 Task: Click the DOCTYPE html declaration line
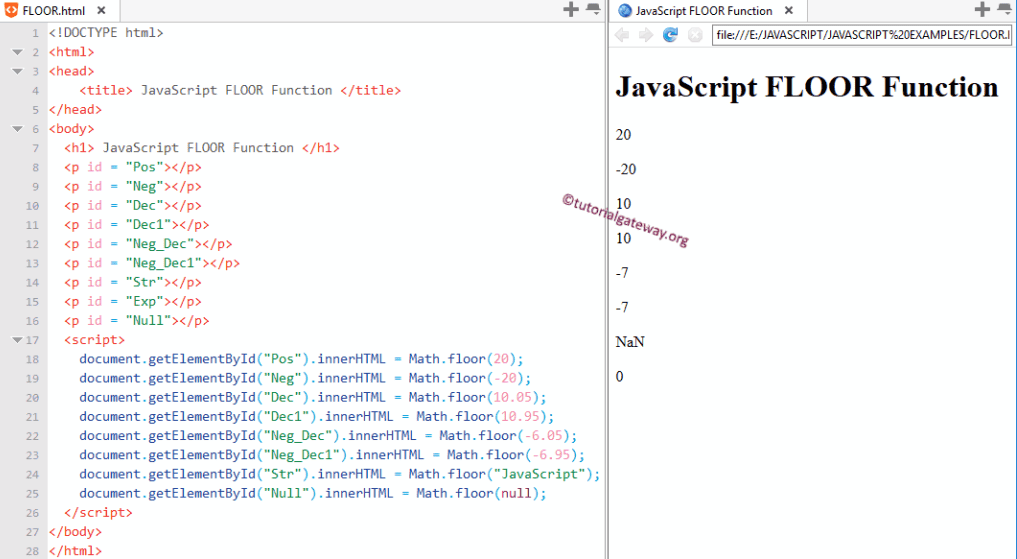106,32
